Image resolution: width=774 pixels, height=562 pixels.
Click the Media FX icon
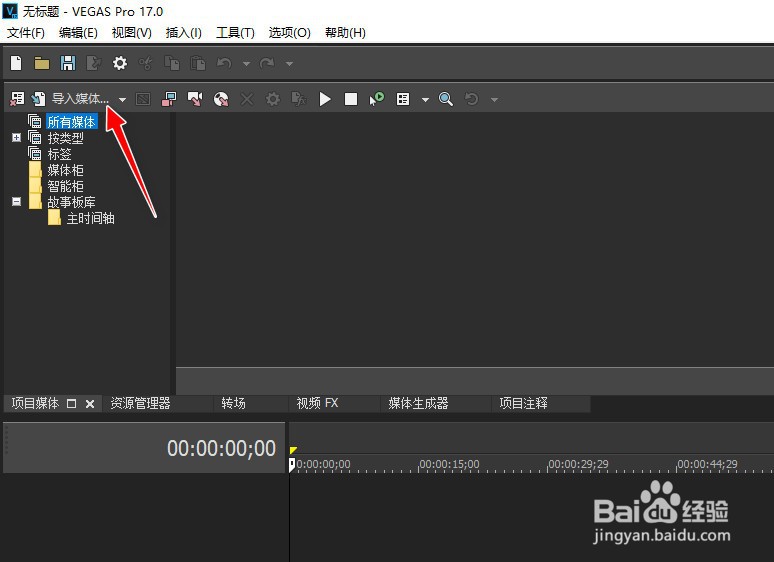(299, 99)
